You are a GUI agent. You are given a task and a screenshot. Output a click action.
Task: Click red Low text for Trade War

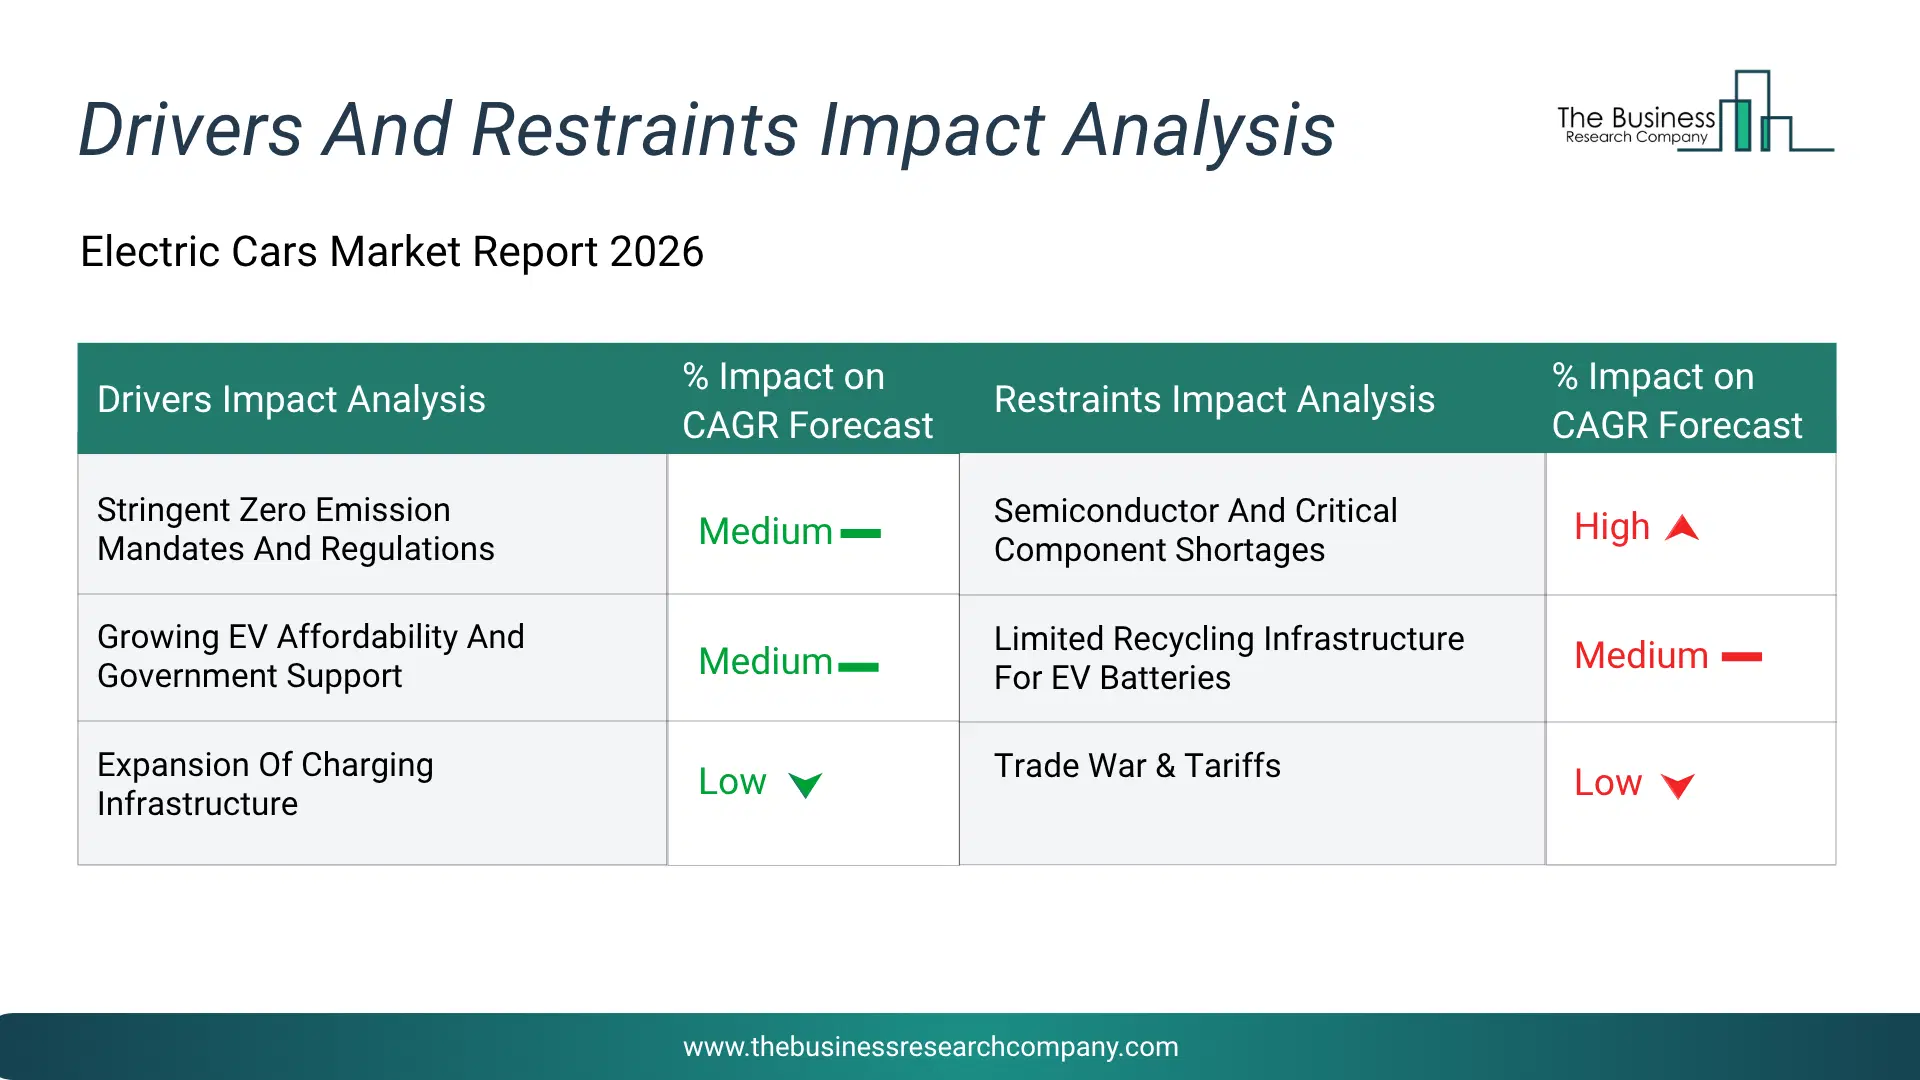[x=1608, y=783]
